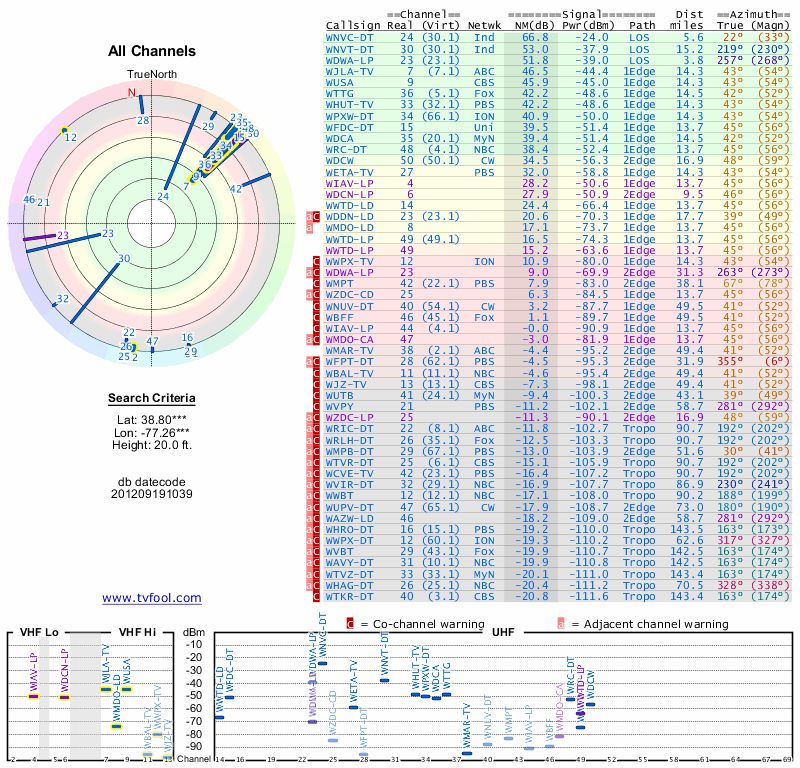800x768 pixels.
Task: Click co-channel badge beside WMPT row
Action: pos(316,284)
